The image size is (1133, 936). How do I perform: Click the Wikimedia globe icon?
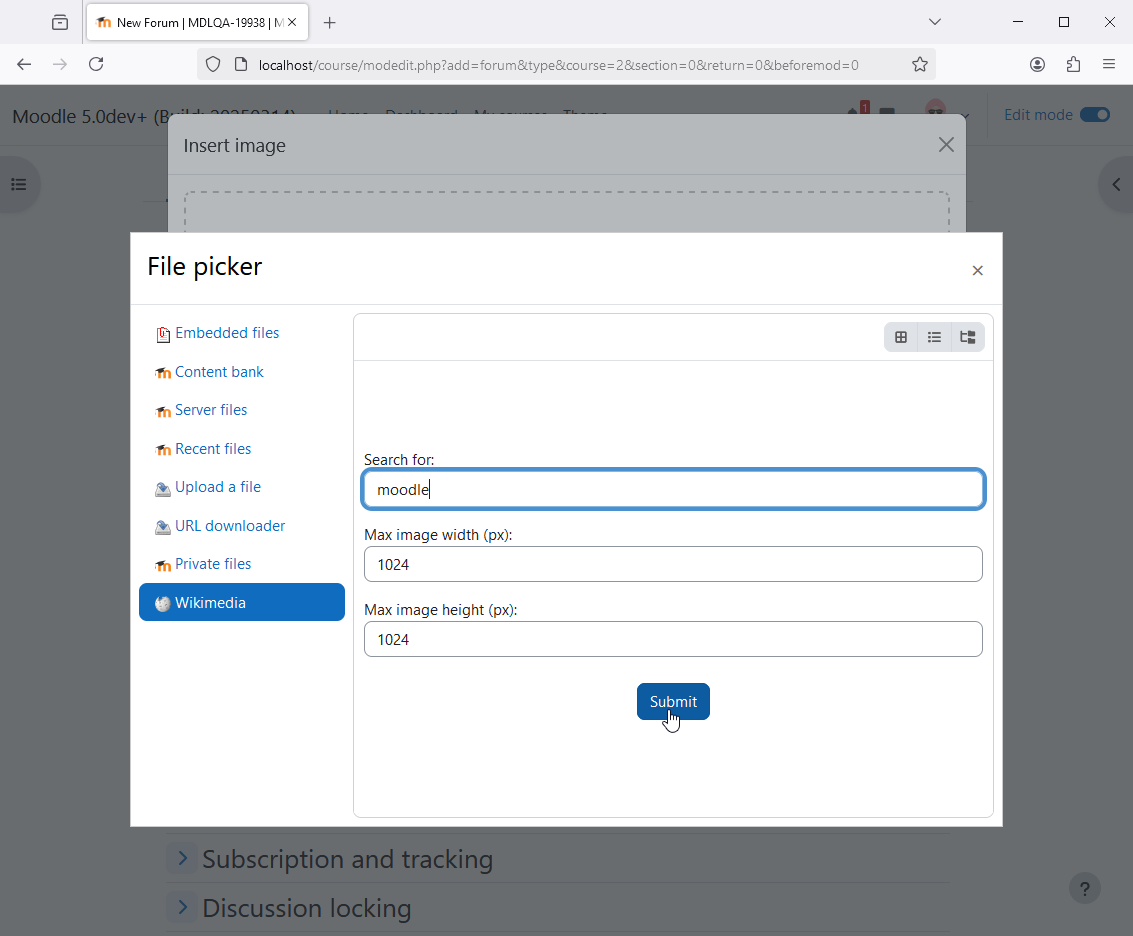(x=163, y=604)
